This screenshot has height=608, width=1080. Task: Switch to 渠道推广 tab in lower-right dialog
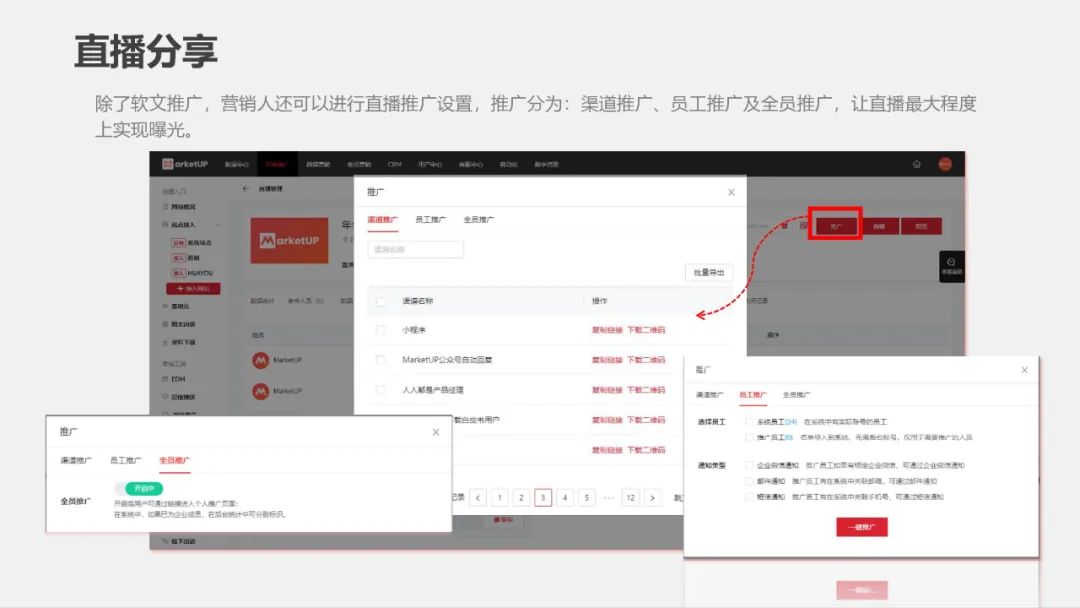point(709,395)
